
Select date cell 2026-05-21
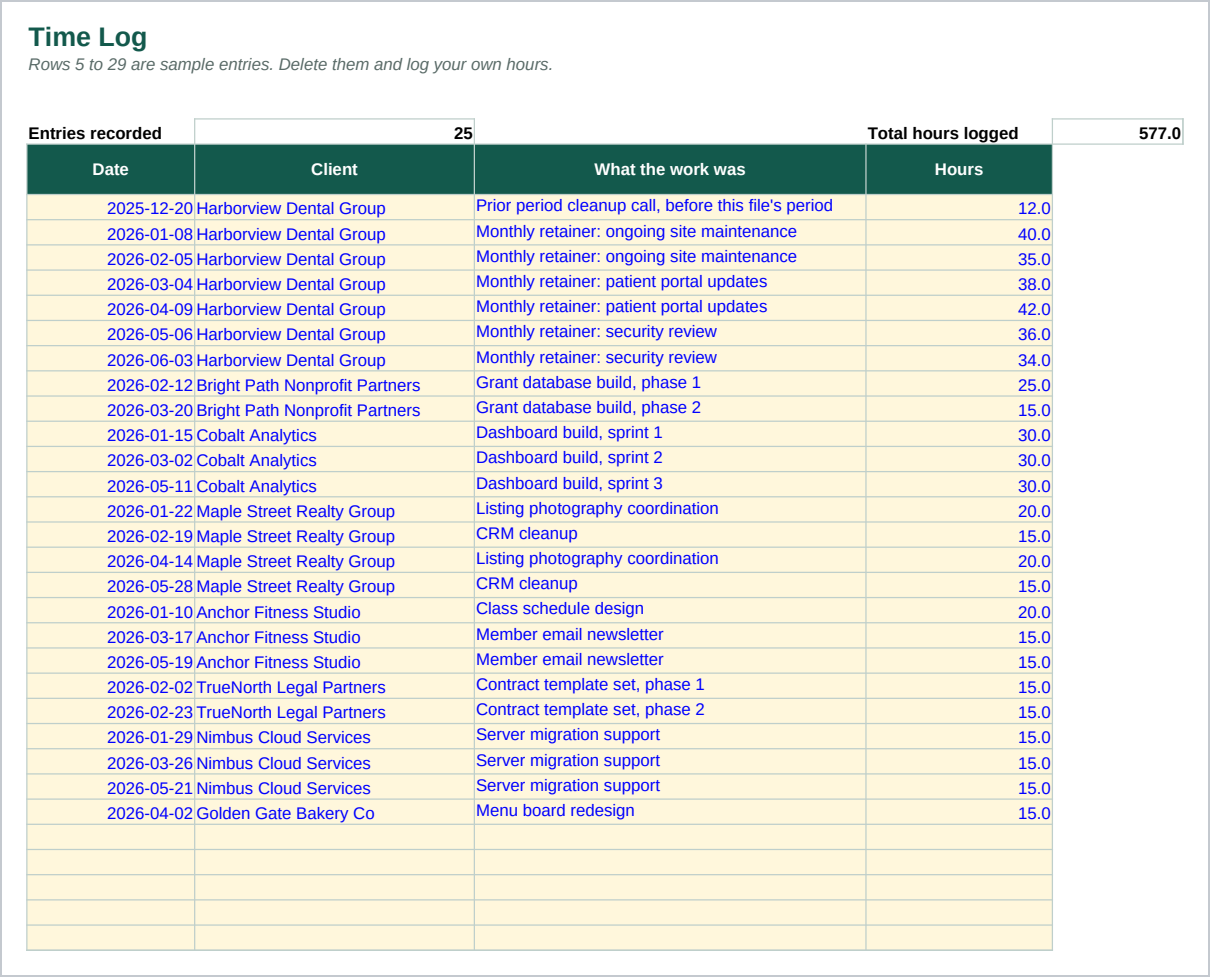pyautogui.click(x=111, y=787)
